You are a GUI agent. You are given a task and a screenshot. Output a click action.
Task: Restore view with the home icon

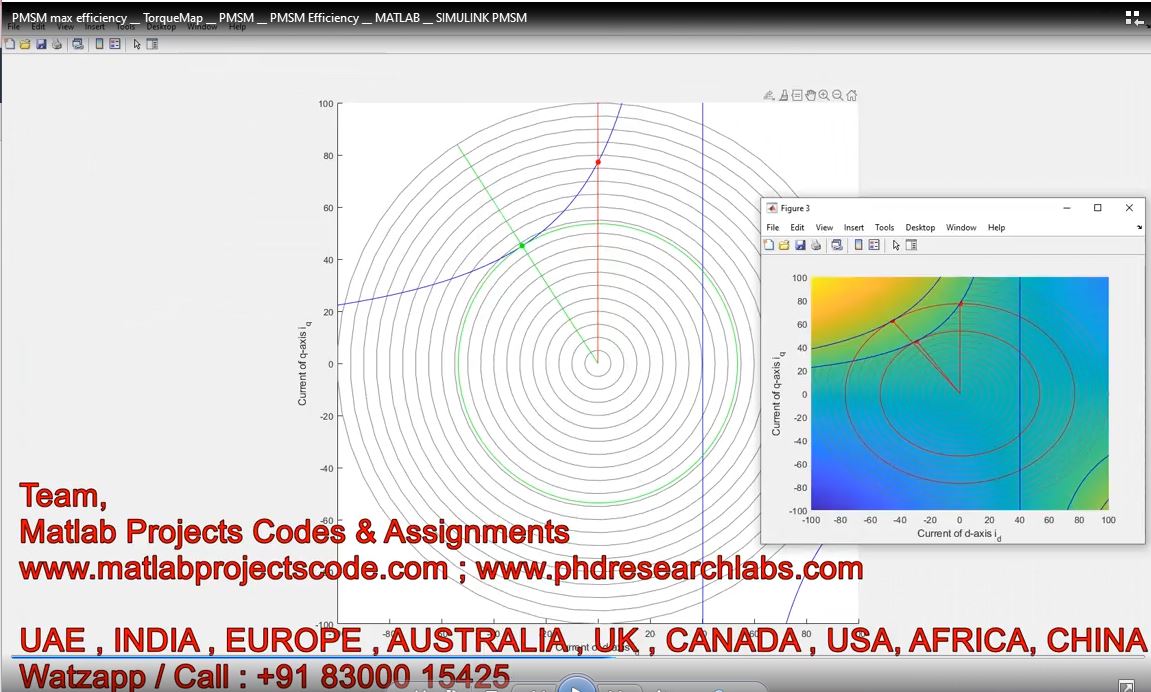tap(852, 96)
